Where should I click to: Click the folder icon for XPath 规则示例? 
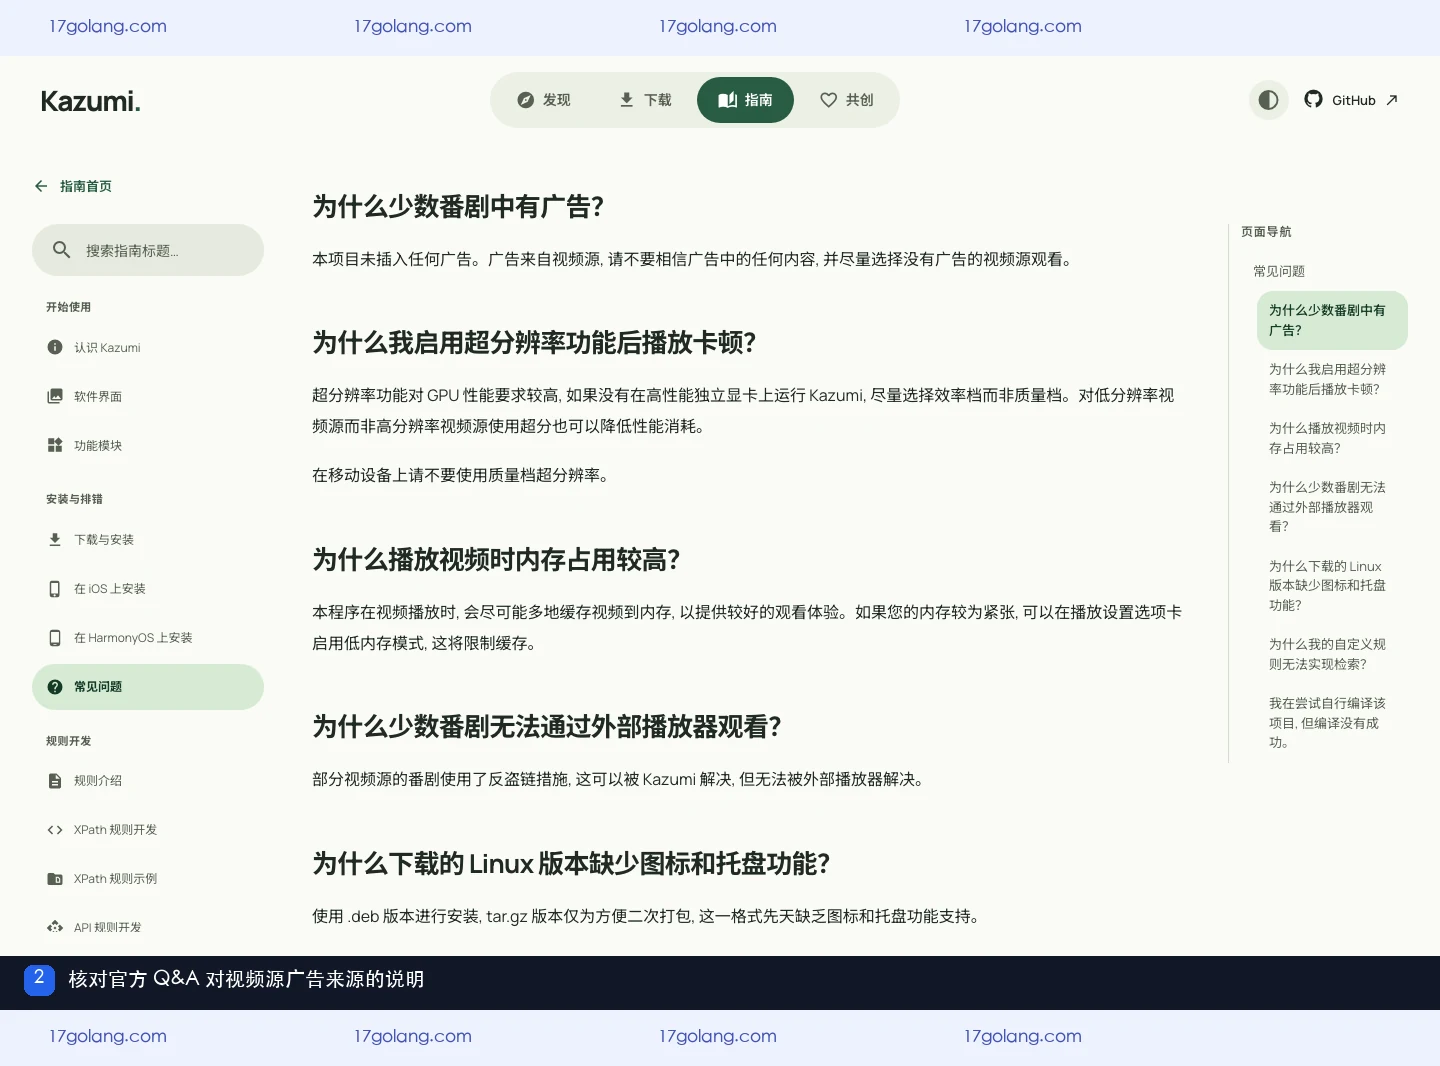[x=55, y=878]
